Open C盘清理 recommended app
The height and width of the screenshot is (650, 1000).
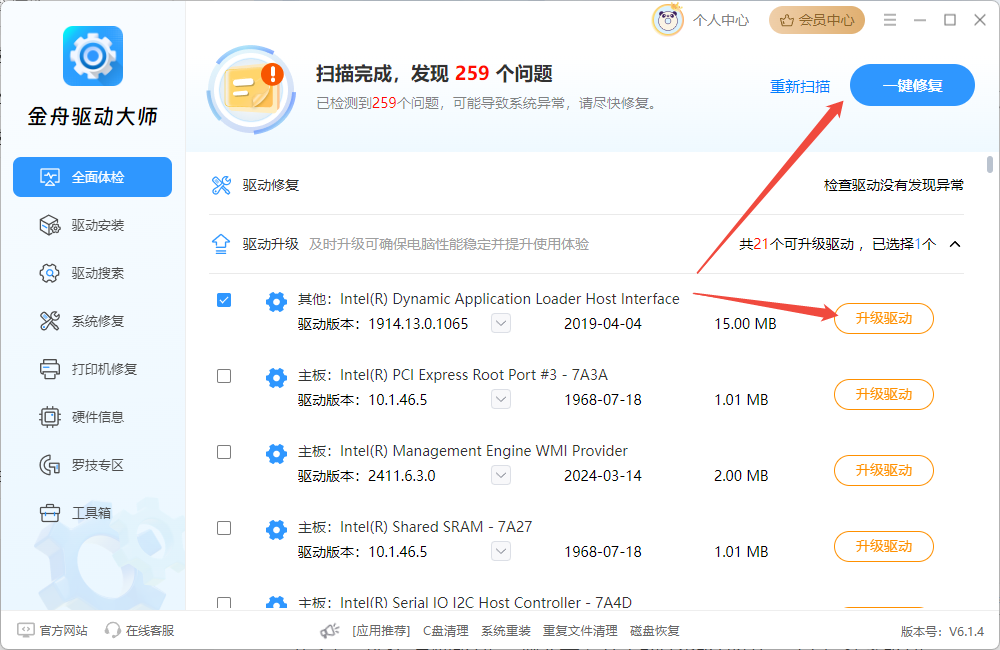click(446, 631)
